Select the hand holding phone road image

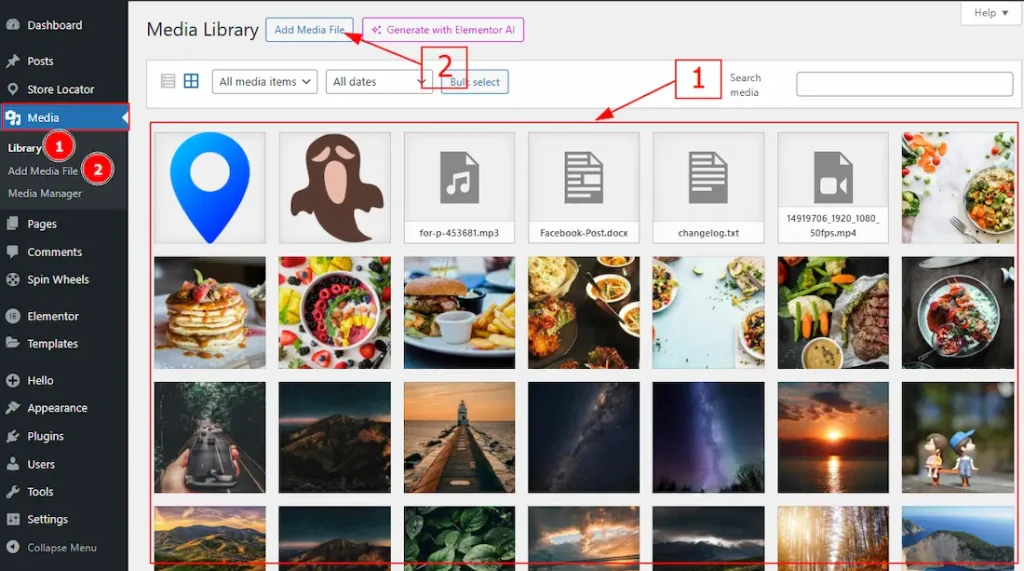(210, 437)
